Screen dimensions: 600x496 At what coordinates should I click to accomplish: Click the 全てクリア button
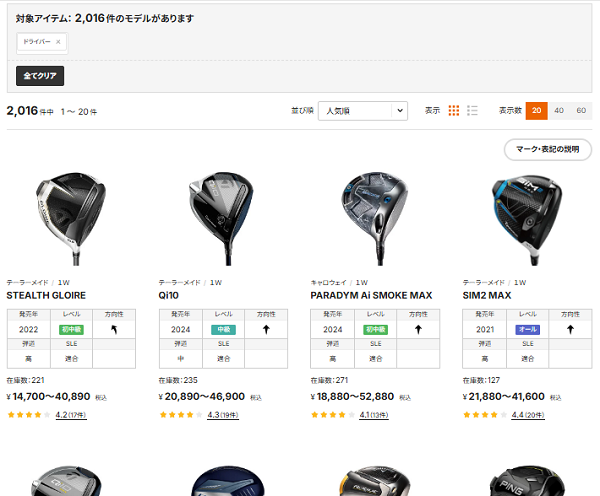(40, 76)
